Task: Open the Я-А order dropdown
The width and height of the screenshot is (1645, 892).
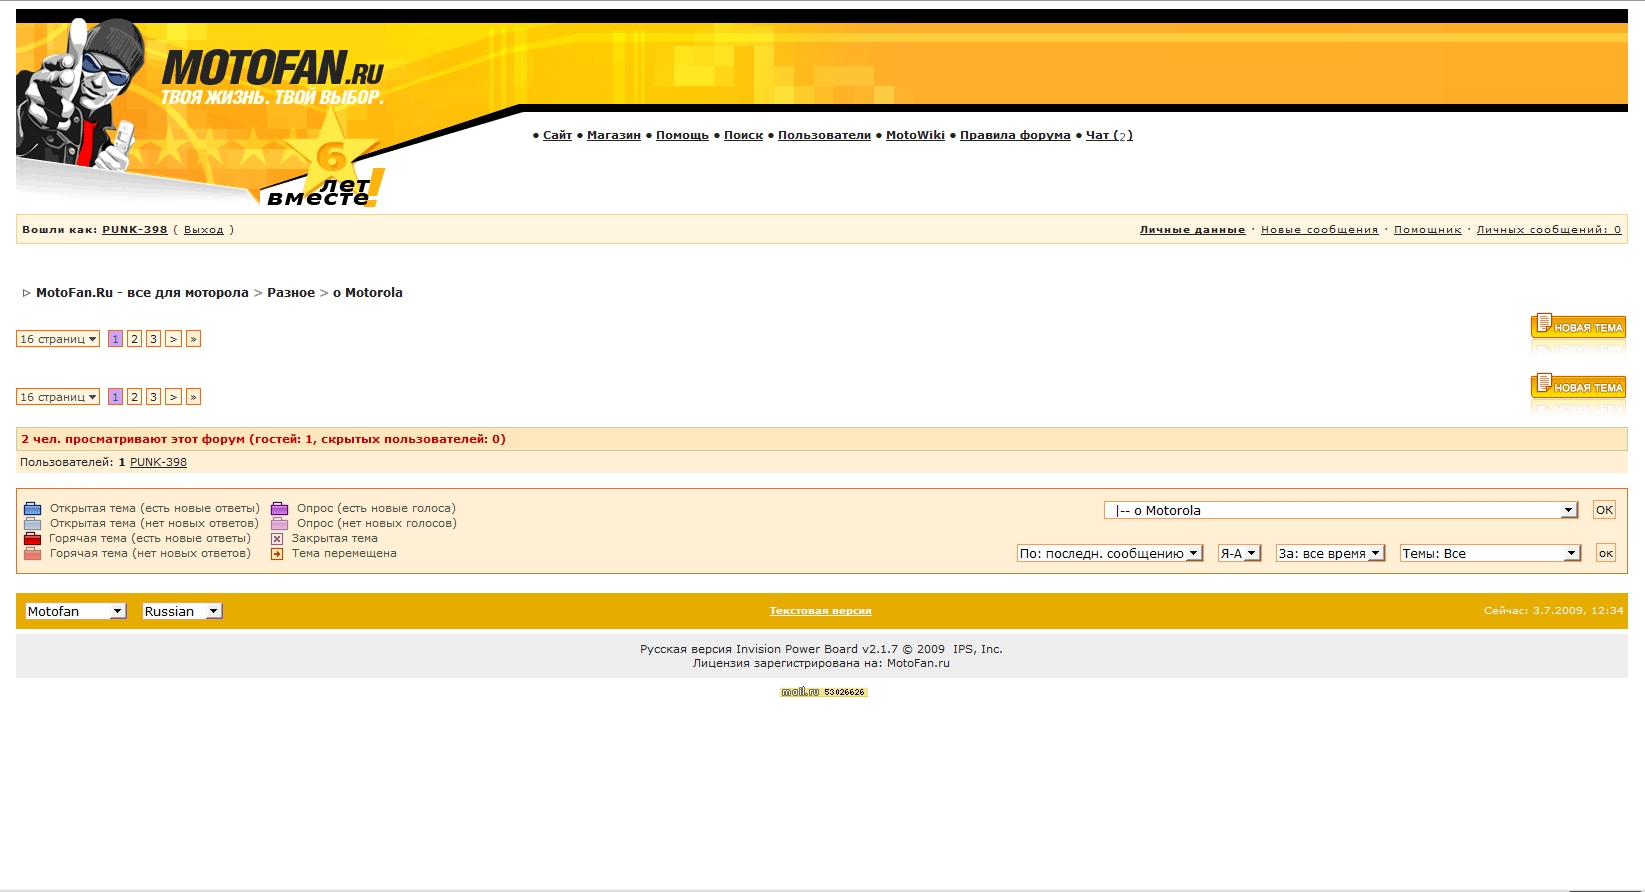Action: pyautogui.click(x=1239, y=553)
